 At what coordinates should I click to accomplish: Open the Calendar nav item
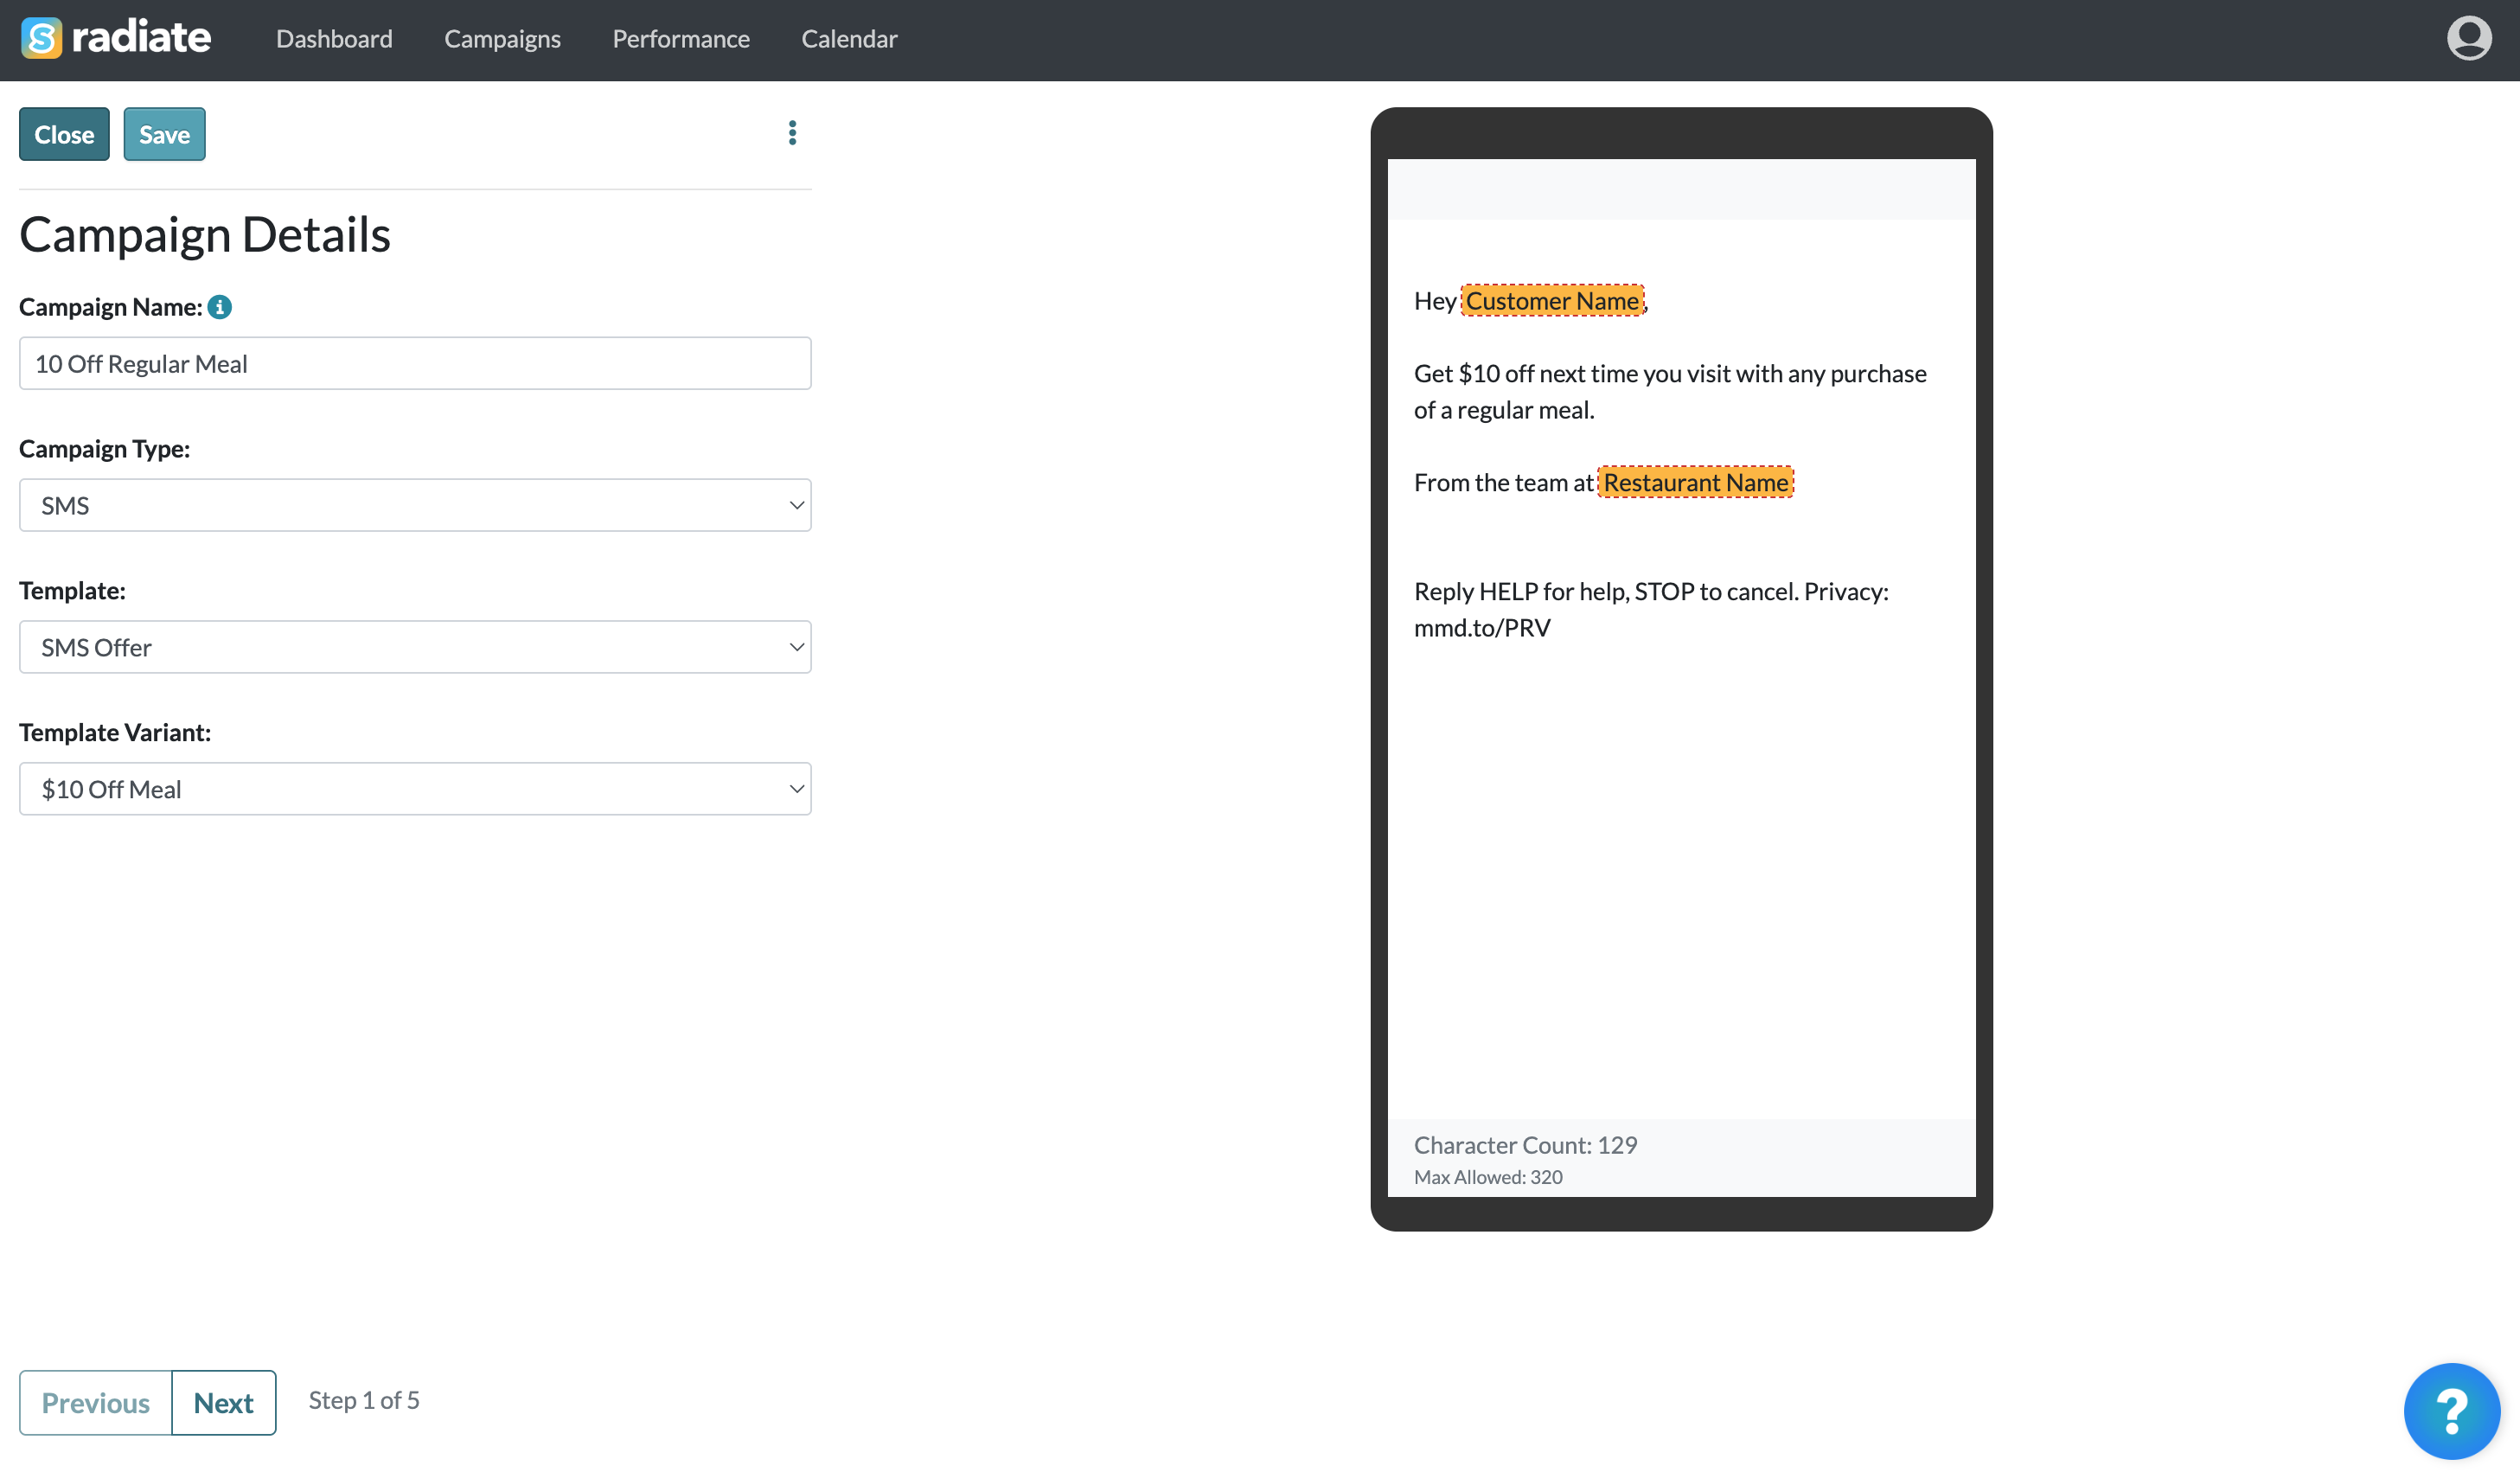pyautogui.click(x=848, y=39)
